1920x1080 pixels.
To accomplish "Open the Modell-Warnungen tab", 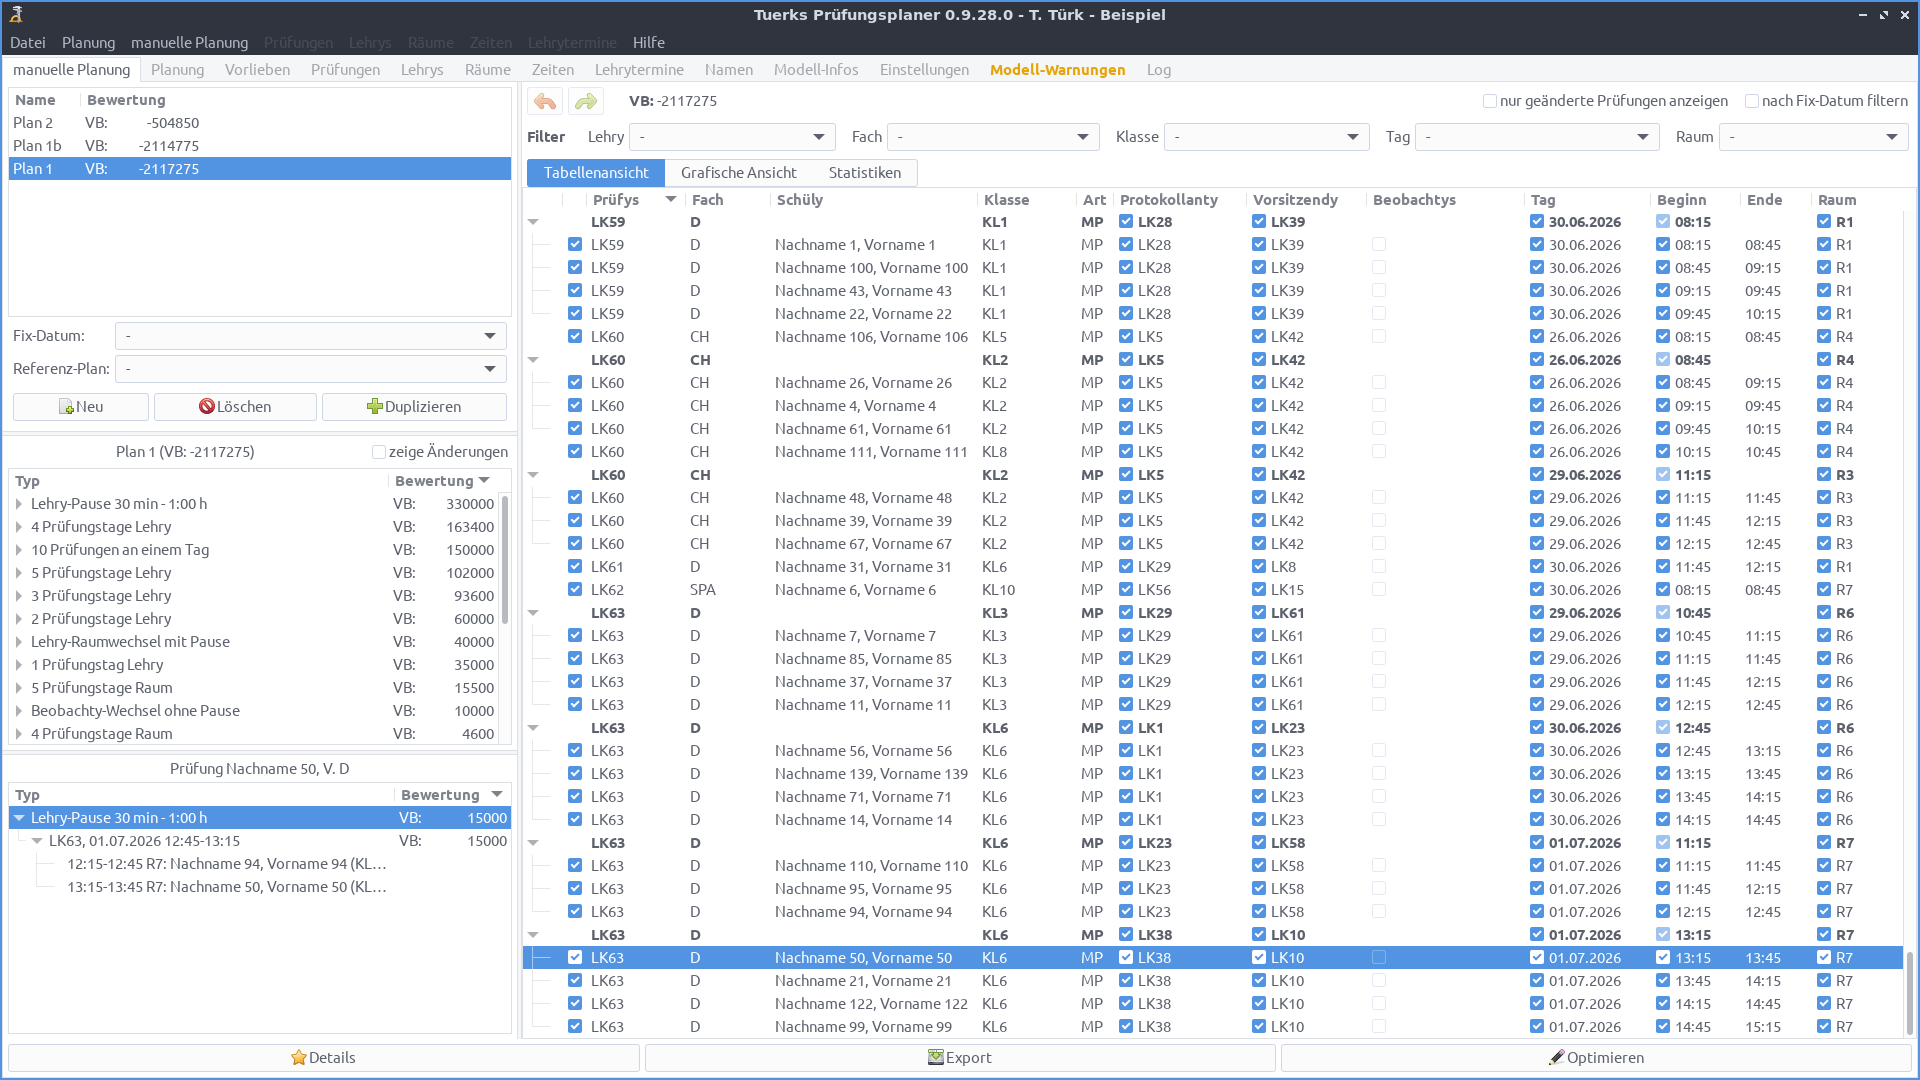I will [x=1057, y=70].
